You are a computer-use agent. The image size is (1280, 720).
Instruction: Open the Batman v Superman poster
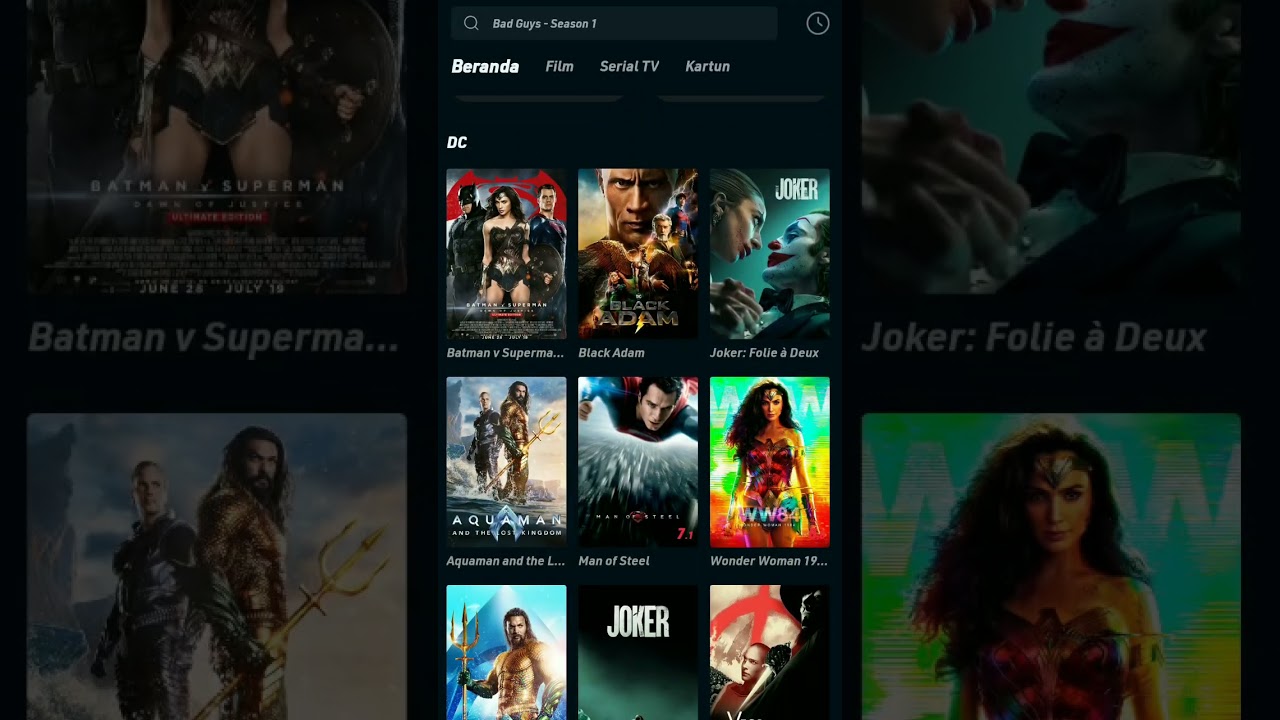coord(506,254)
